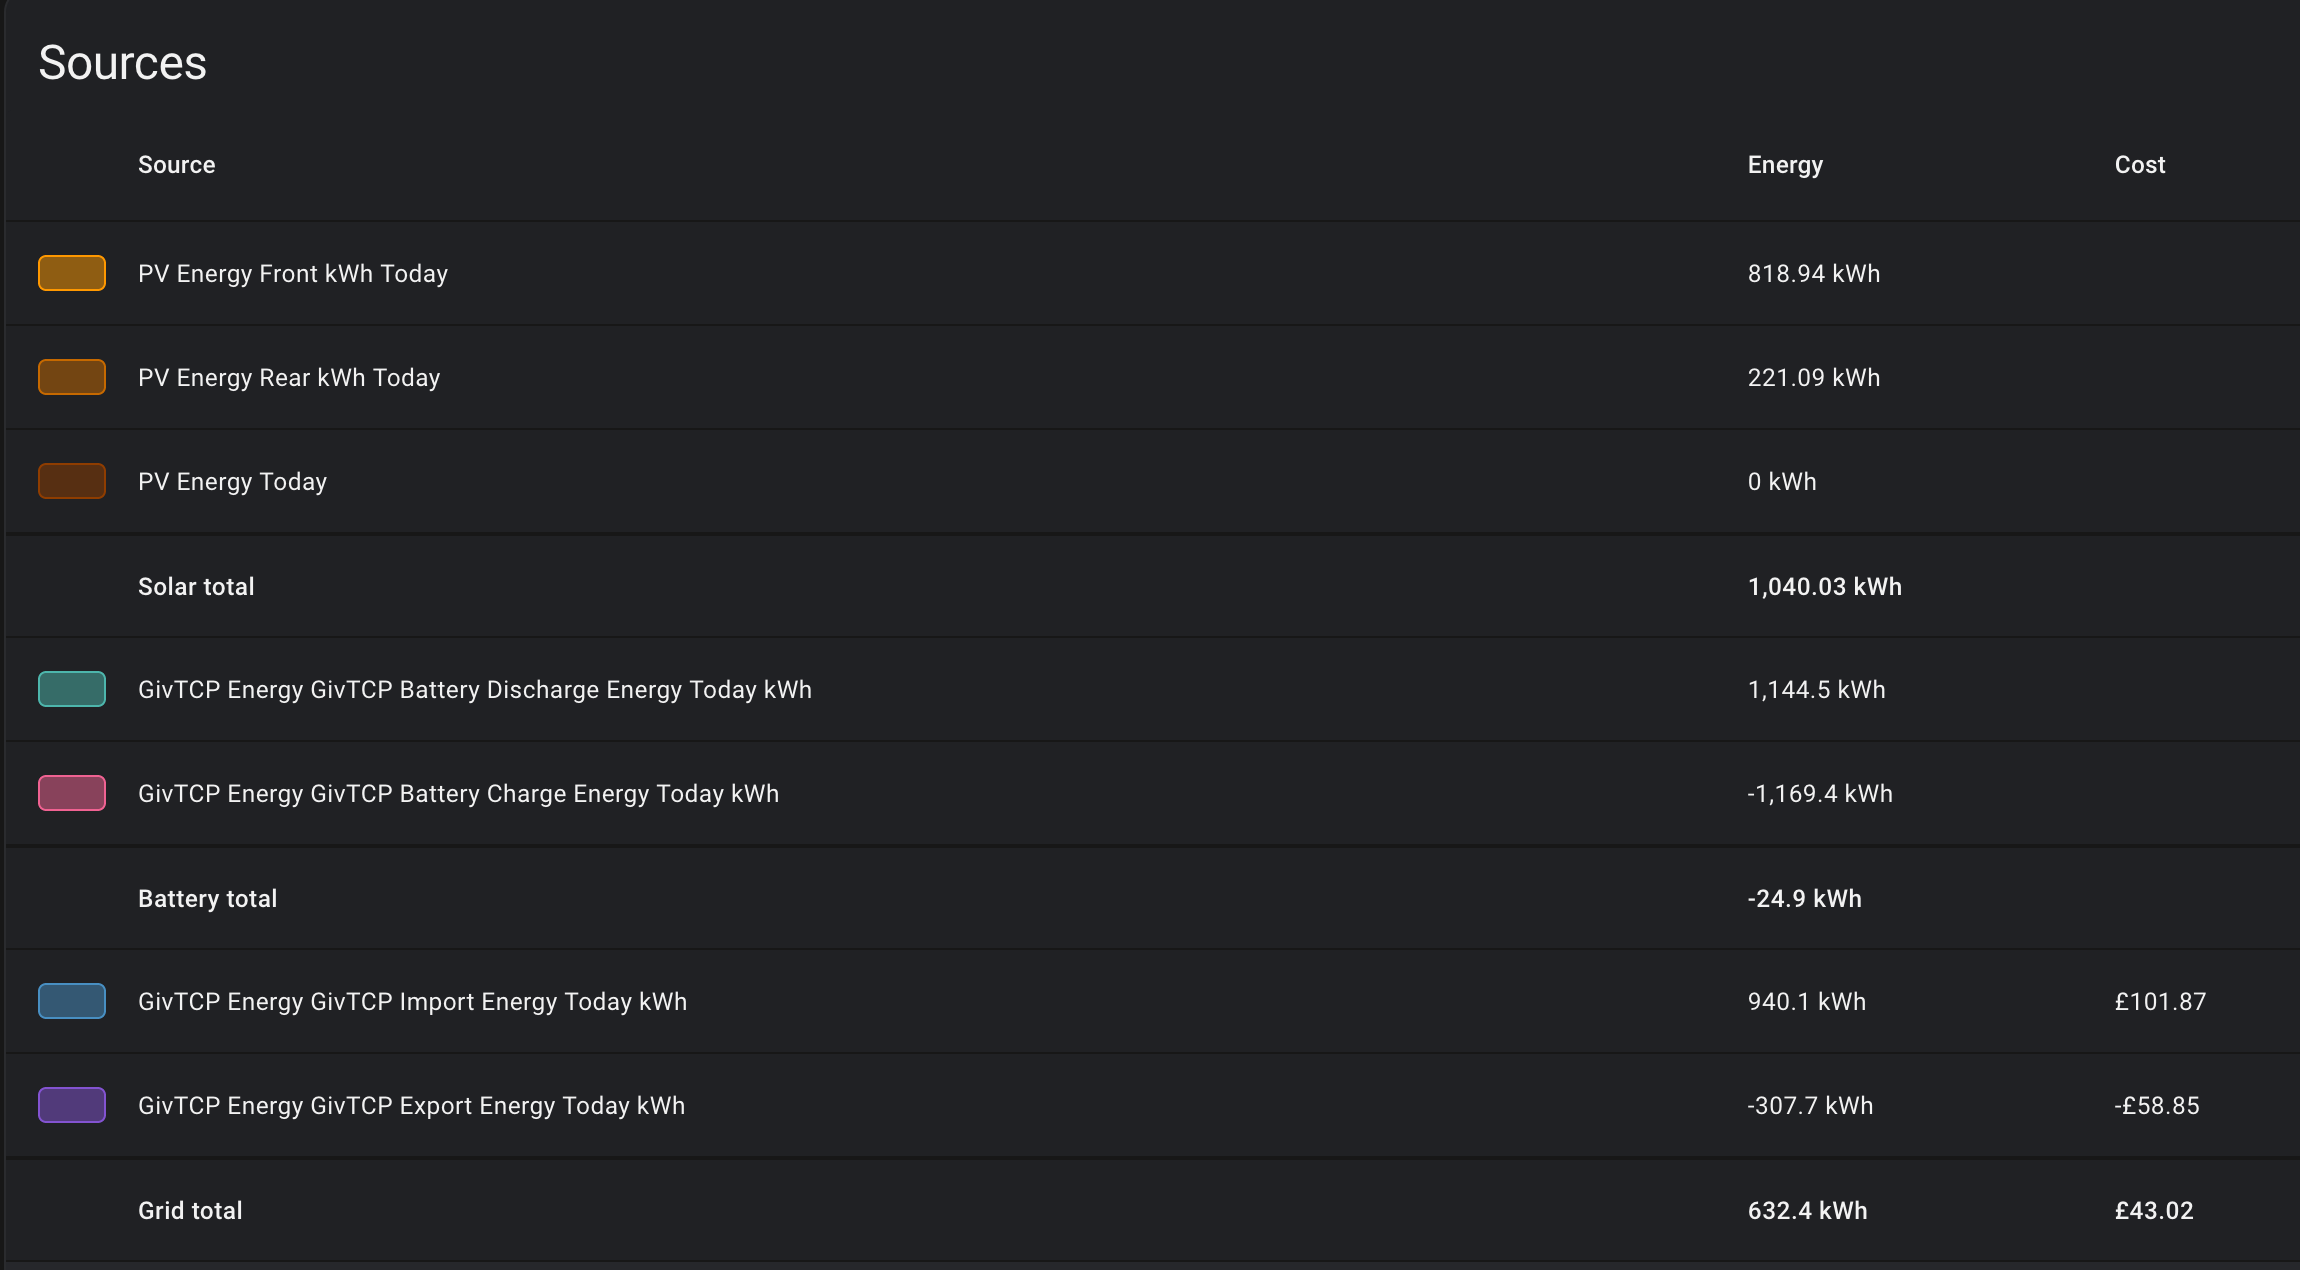Viewport: 2300px width, 1270px height.
Task: Click the Cost column header
Action: tap(2139, 165)
